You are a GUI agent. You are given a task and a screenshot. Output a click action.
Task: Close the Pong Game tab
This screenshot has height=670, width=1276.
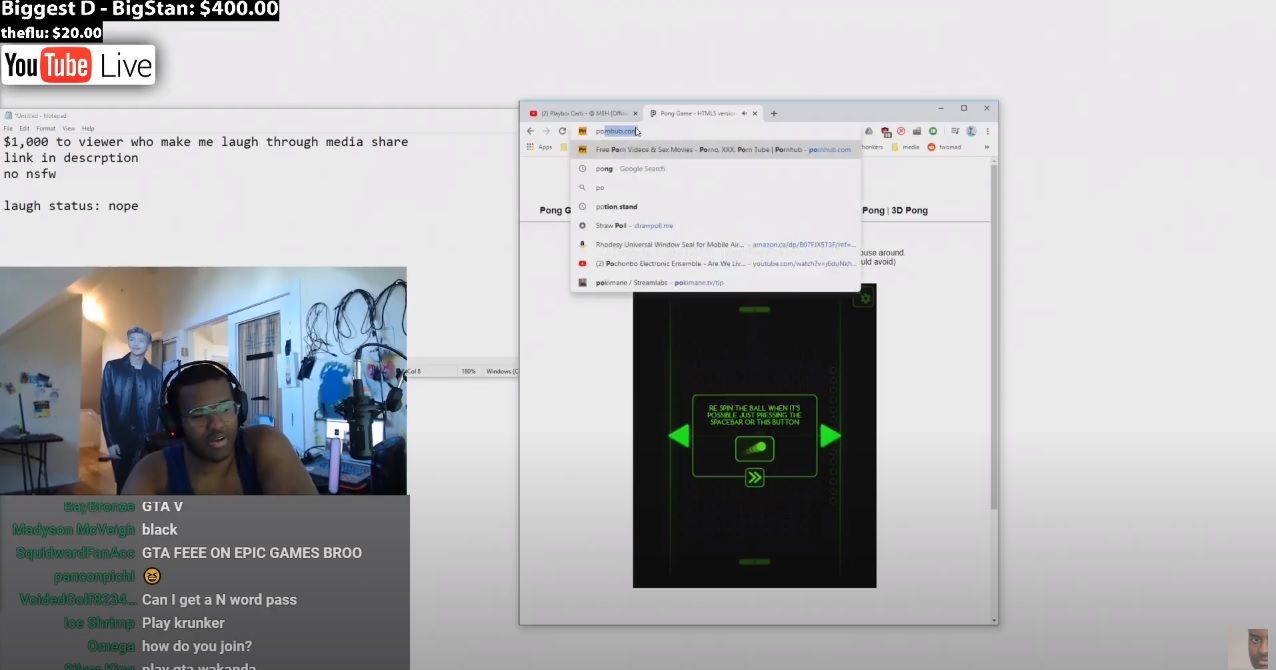pyautogui.click(x=756, y=113)
